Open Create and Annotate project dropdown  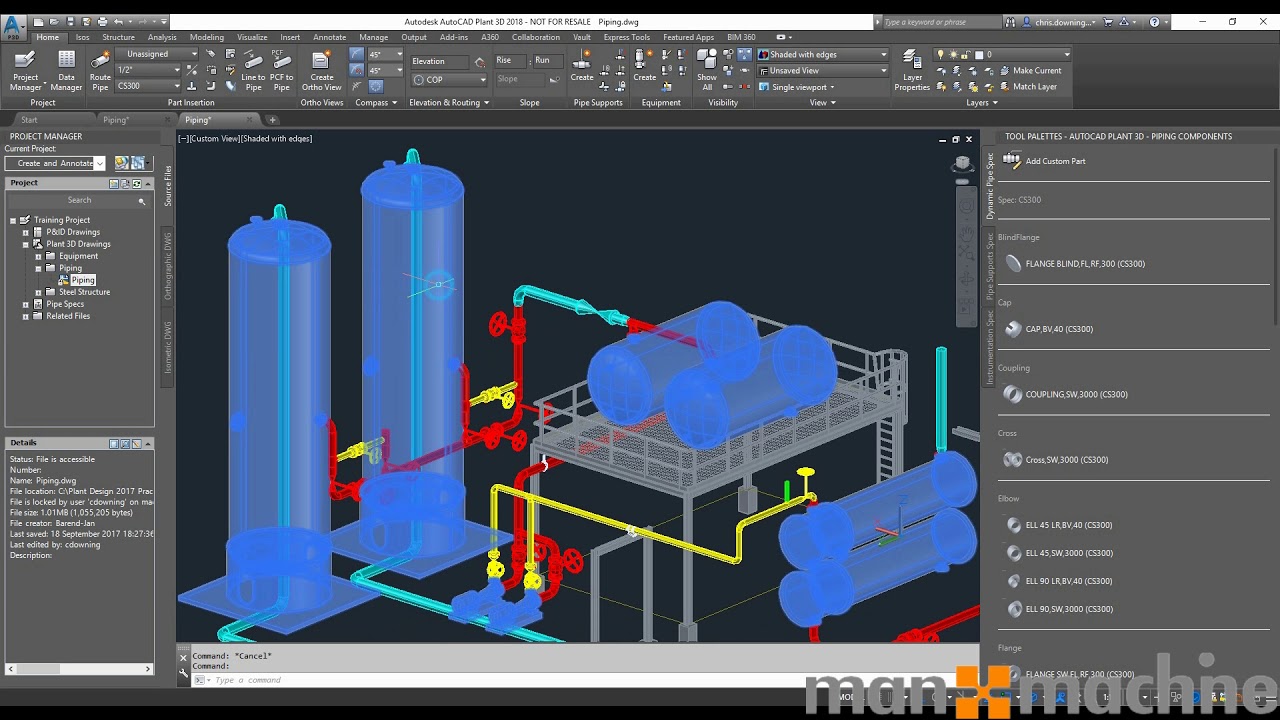tap(55, 163)
